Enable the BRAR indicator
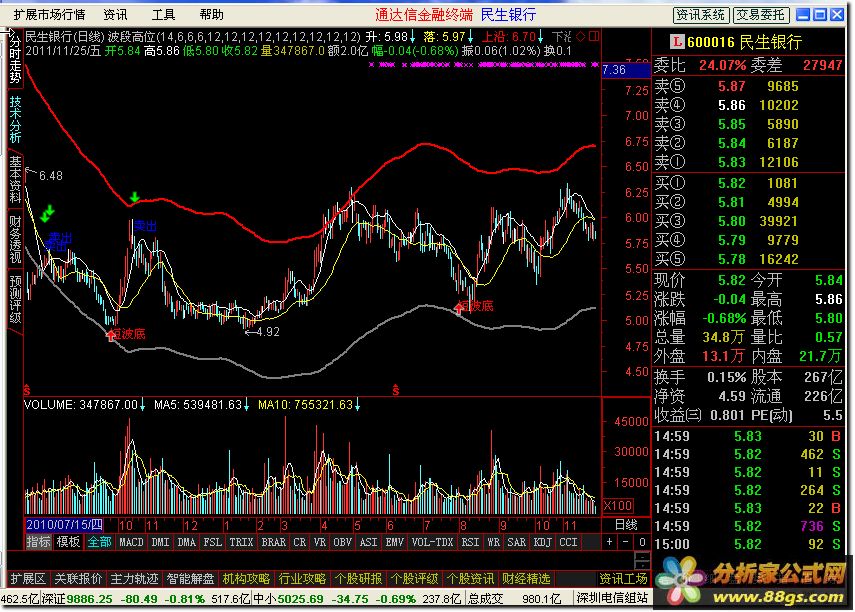The width and height of the screenshot is (855, 612). click(x=273, y=542)
